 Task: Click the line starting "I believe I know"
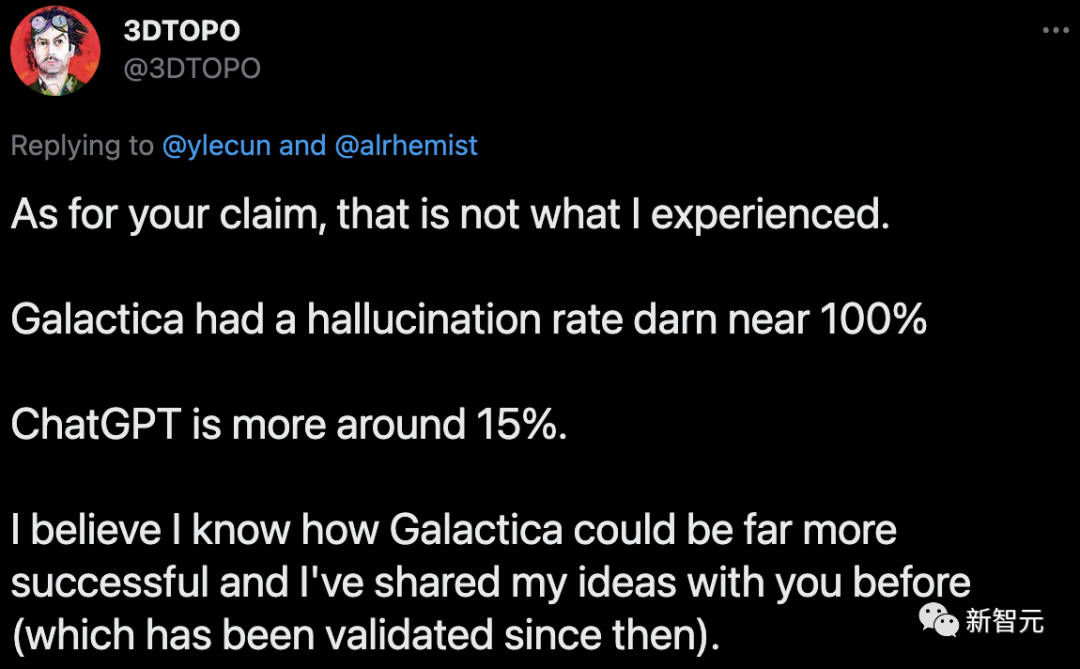coord(453,530)
